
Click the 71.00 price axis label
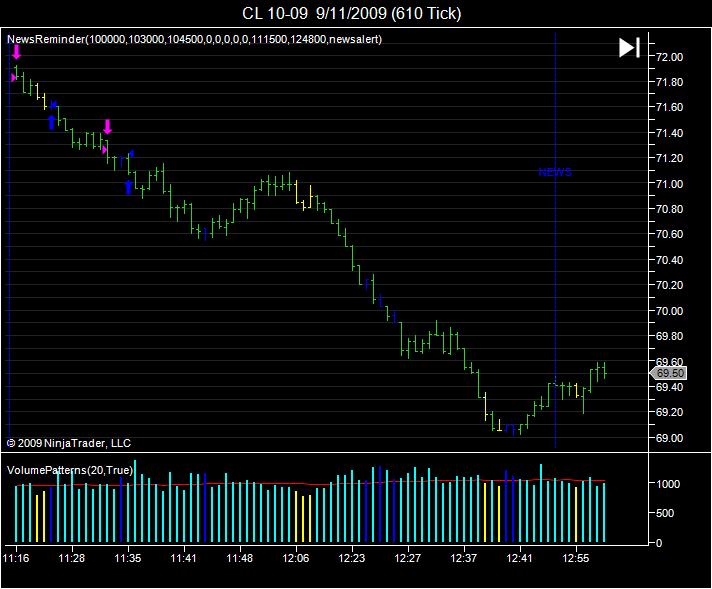point(669,184)
